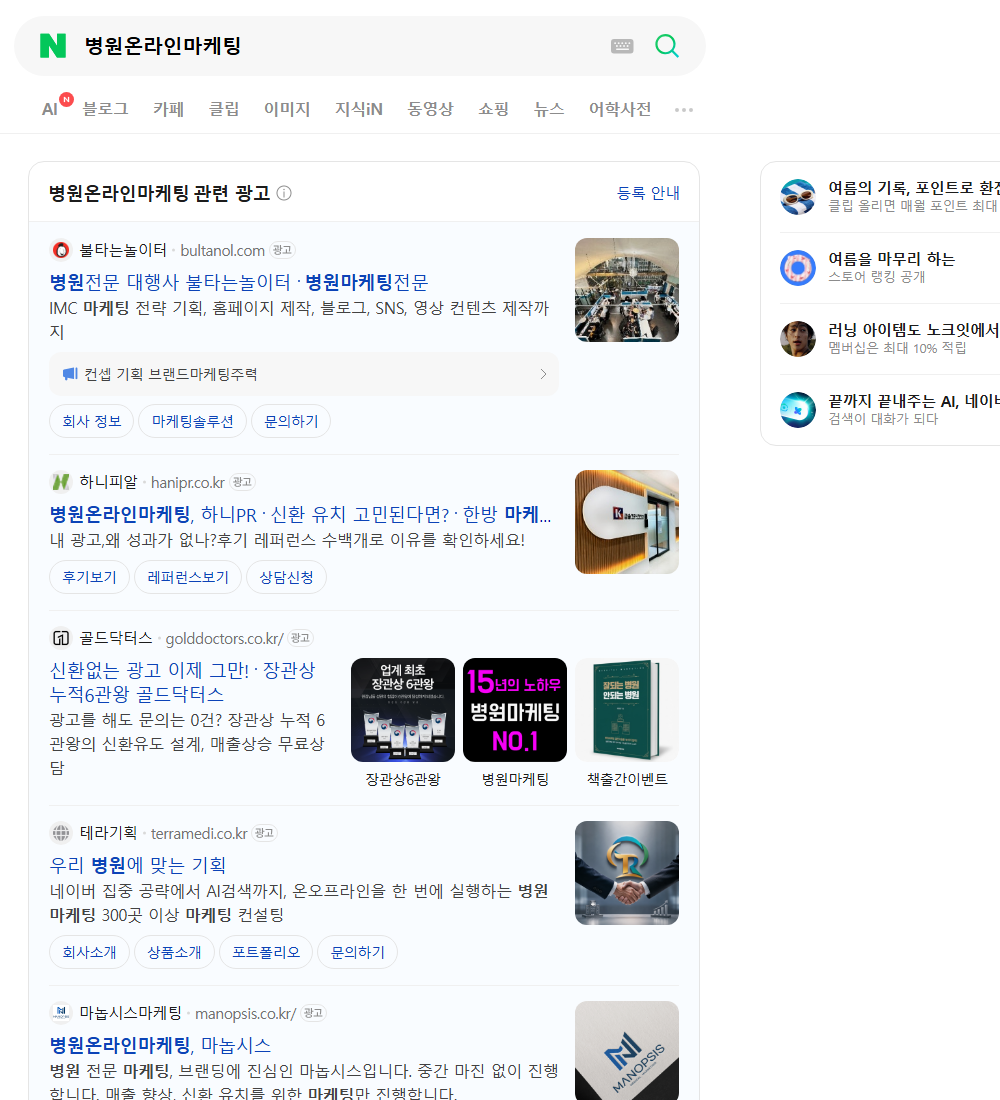Click the 책출간이벤트 caption
The width and height of the screenshot is (1000, 1100).
627,779
